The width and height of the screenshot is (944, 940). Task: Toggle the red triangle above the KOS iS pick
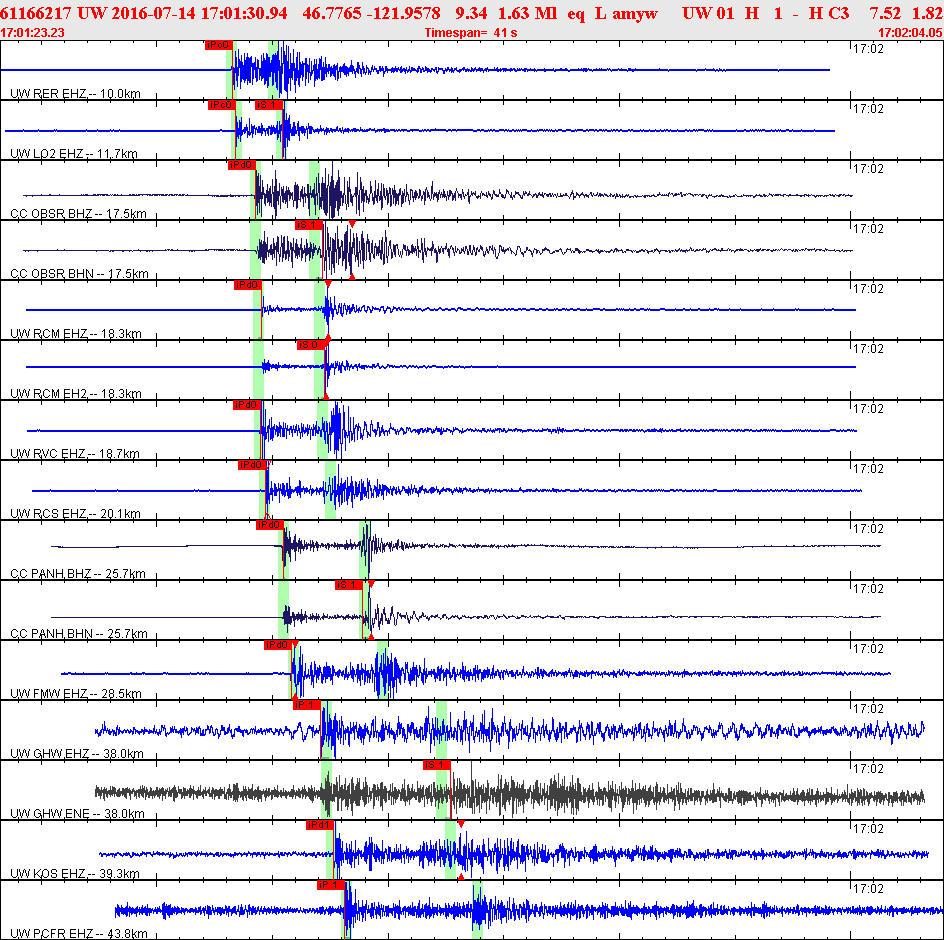click(459, 824)
